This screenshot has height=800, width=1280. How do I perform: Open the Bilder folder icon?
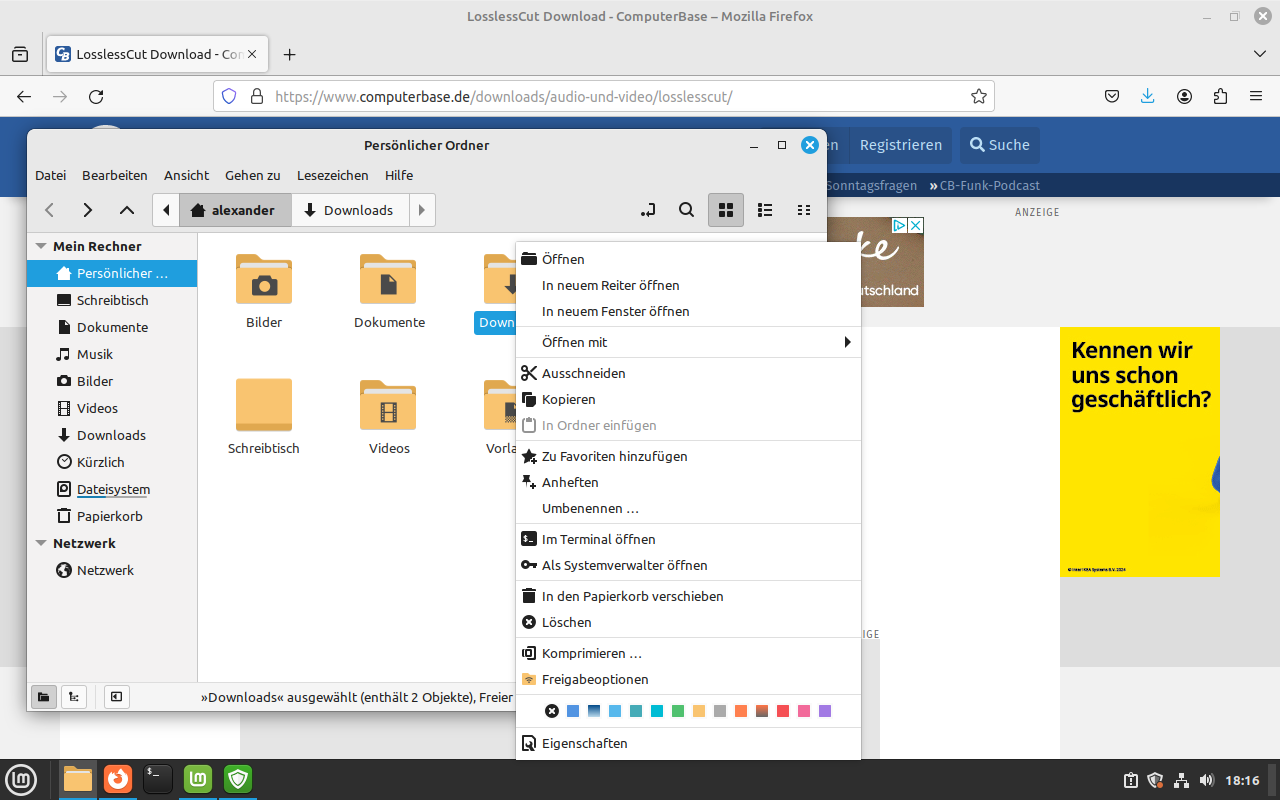pos(264,279)
